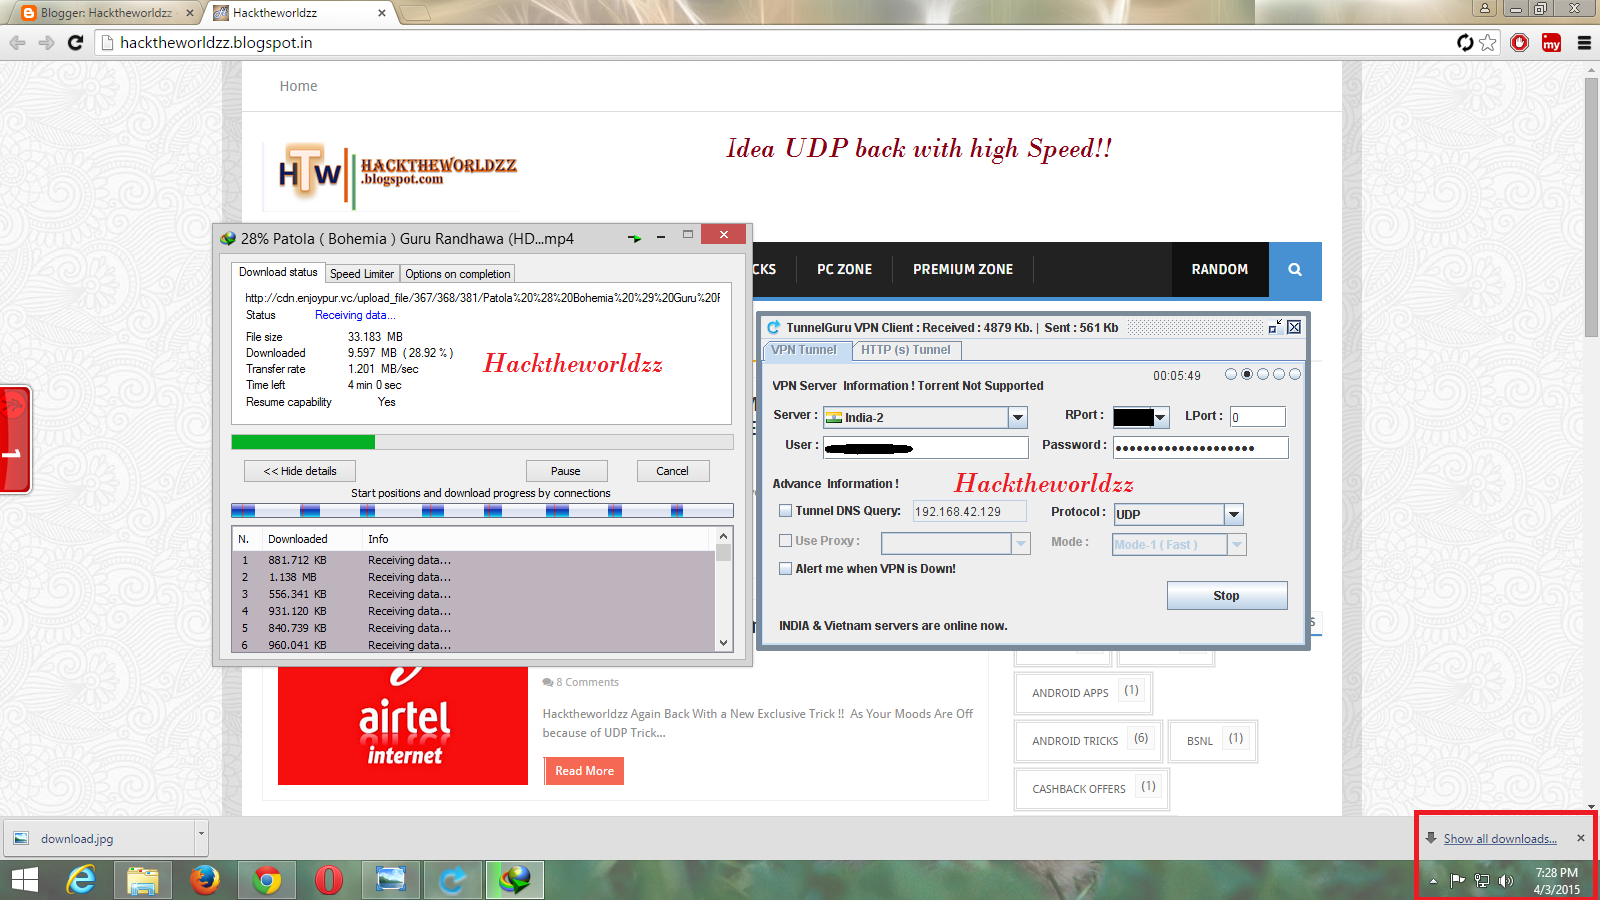Switch to TunnelGuru taskbar icon
The width and height of the screenshot is (1600, 900).
(x=453, y=880)
